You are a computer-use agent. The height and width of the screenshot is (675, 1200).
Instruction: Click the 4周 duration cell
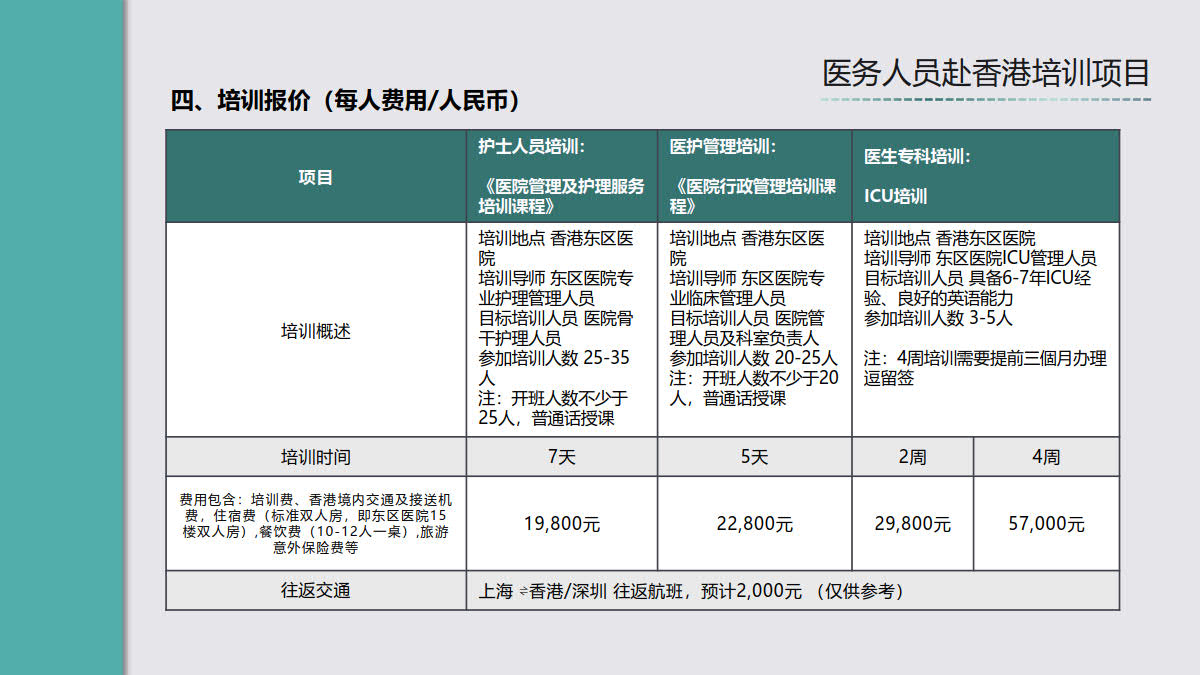(x=1046, y=457)
